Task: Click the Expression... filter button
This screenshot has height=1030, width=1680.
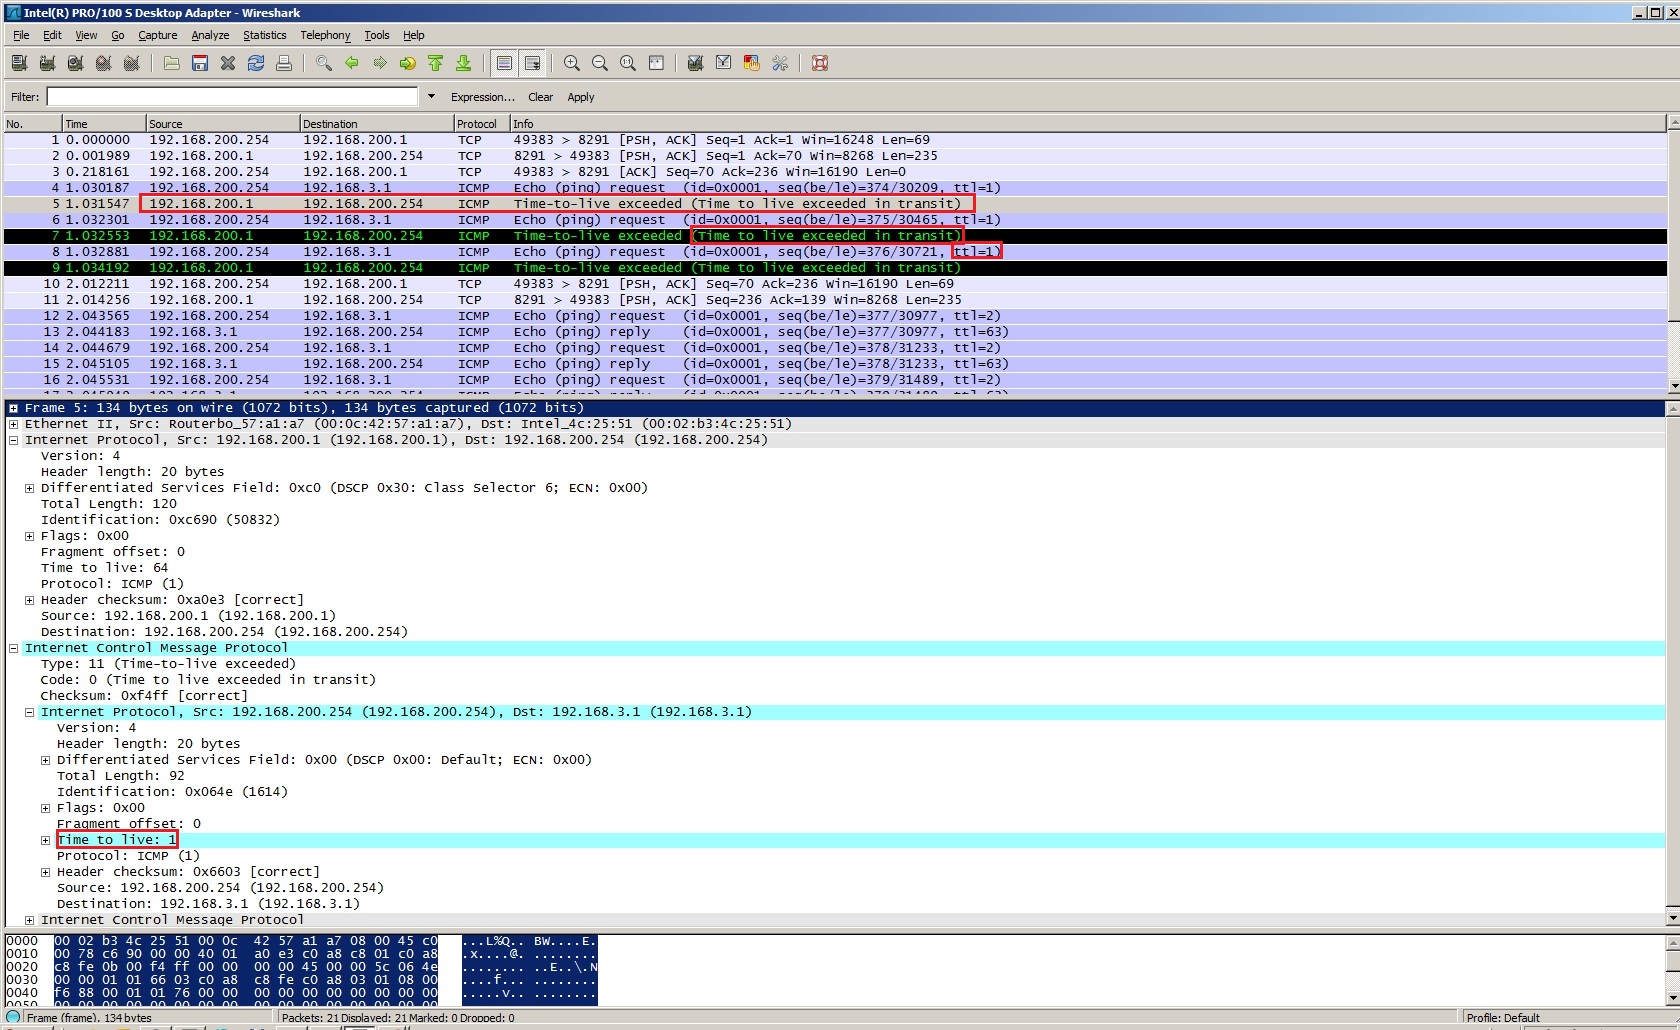Action: [x=482, y=97]
